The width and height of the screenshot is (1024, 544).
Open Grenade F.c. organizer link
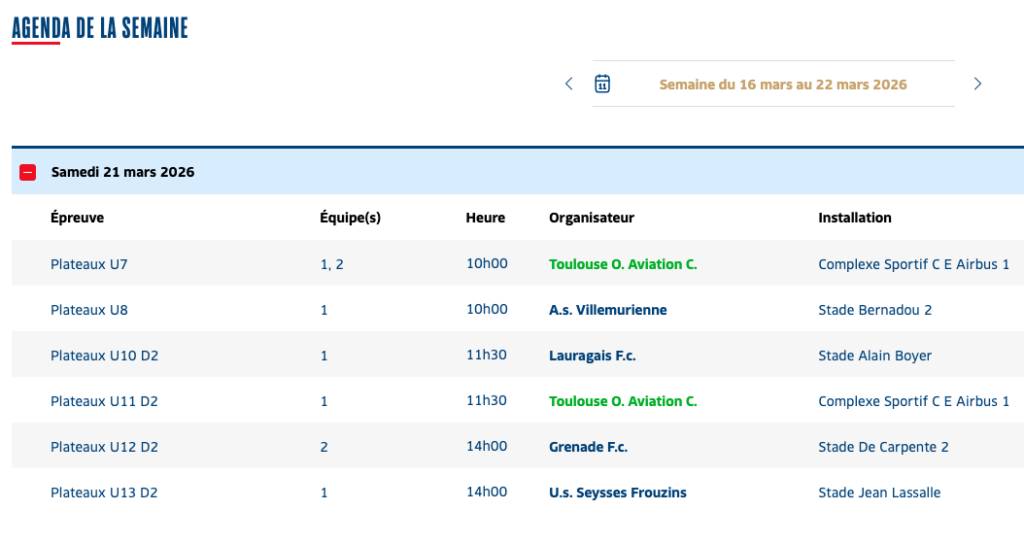588,447
